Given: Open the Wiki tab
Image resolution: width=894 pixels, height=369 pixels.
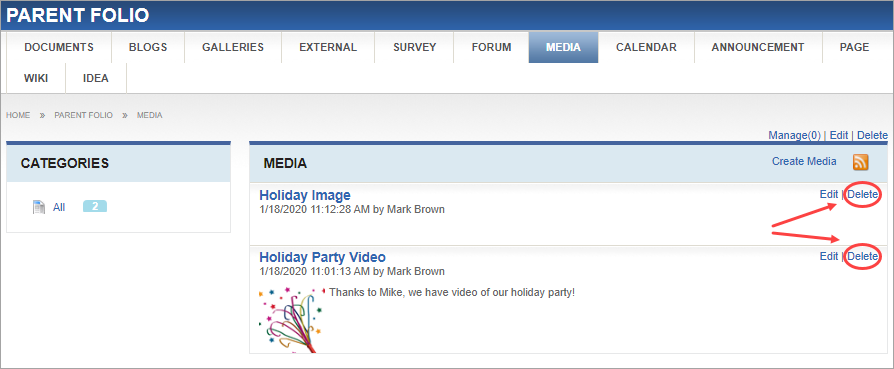Looking at the screenshot, I should (36, 78).
